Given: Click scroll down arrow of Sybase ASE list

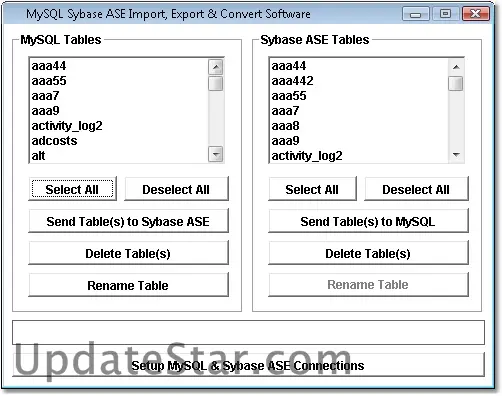Looking at the screenshot, I should point(456,154).
